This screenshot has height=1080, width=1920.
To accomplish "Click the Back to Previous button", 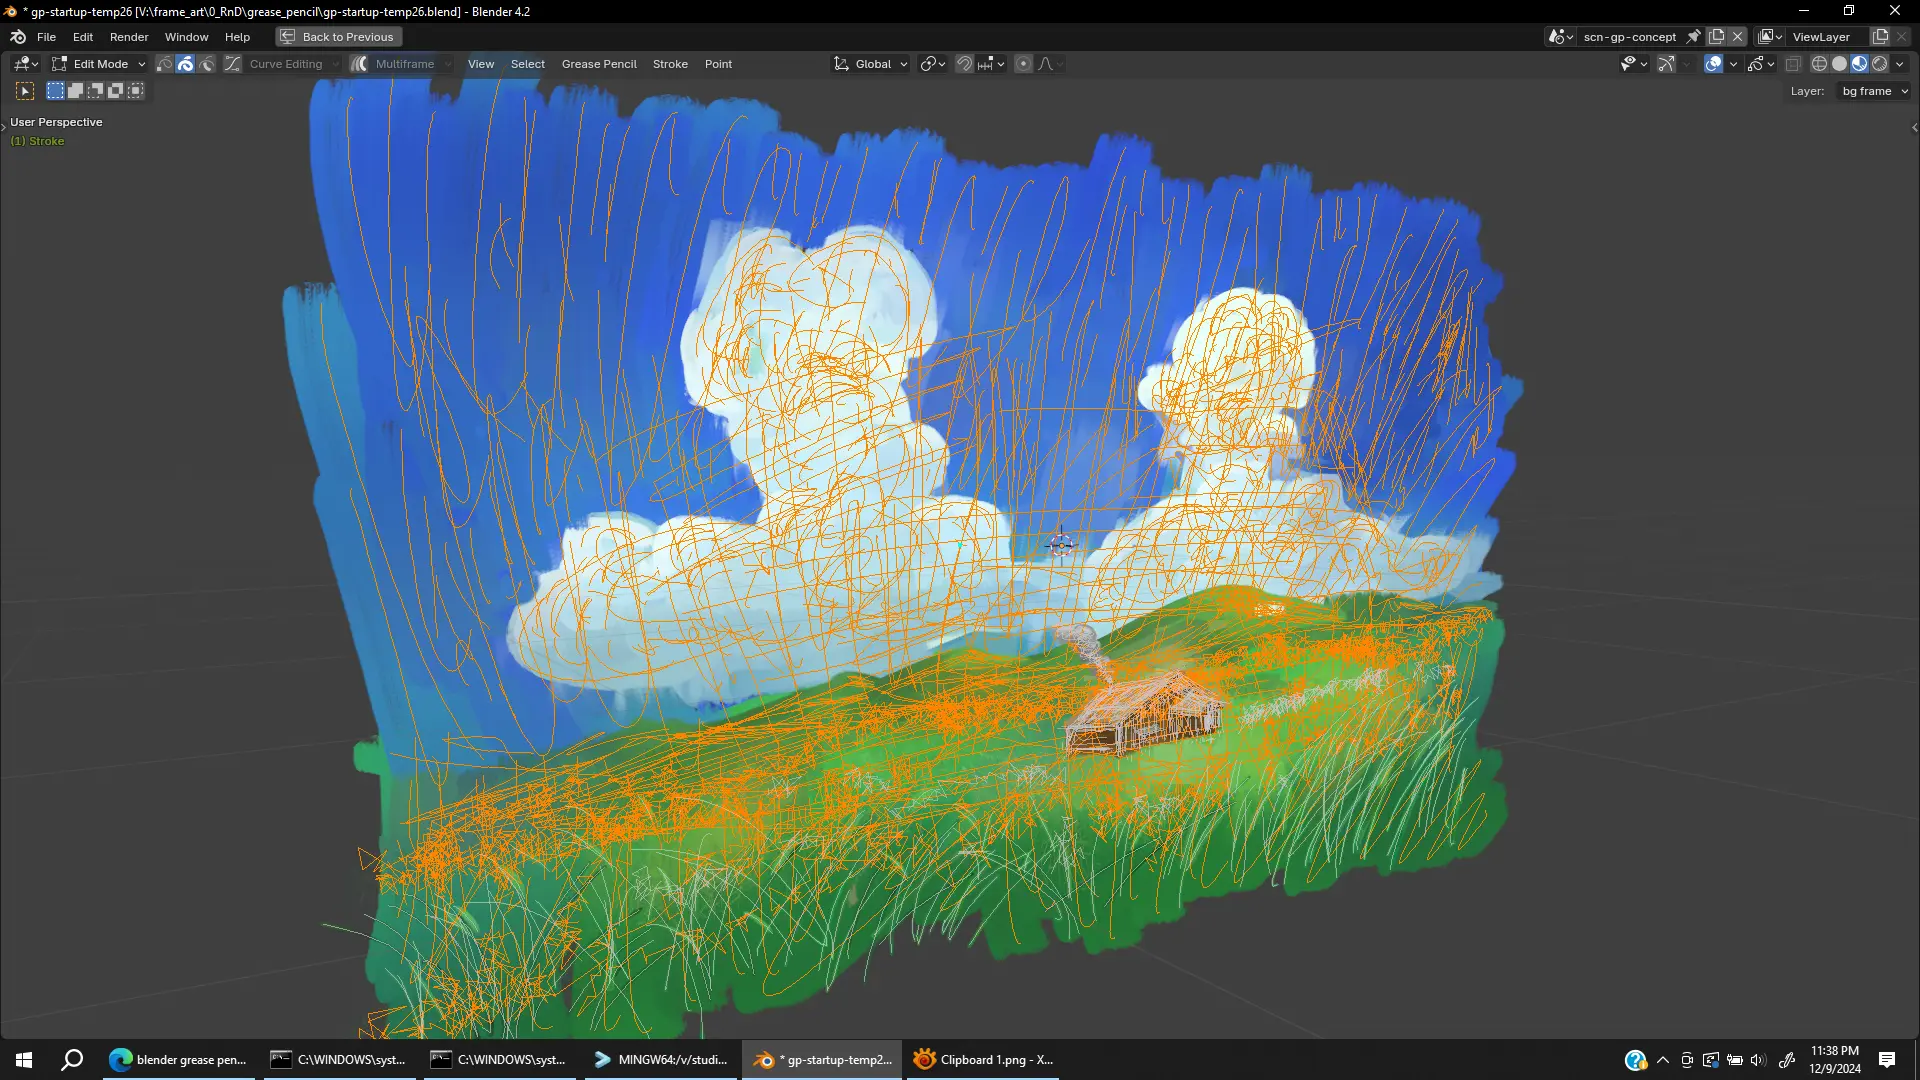I will (338, 37).
